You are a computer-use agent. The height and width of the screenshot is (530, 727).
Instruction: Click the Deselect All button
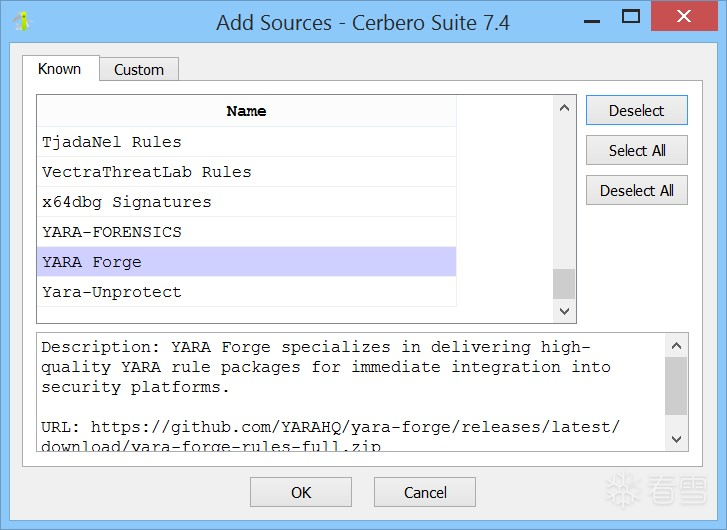(x=637, y=191)
